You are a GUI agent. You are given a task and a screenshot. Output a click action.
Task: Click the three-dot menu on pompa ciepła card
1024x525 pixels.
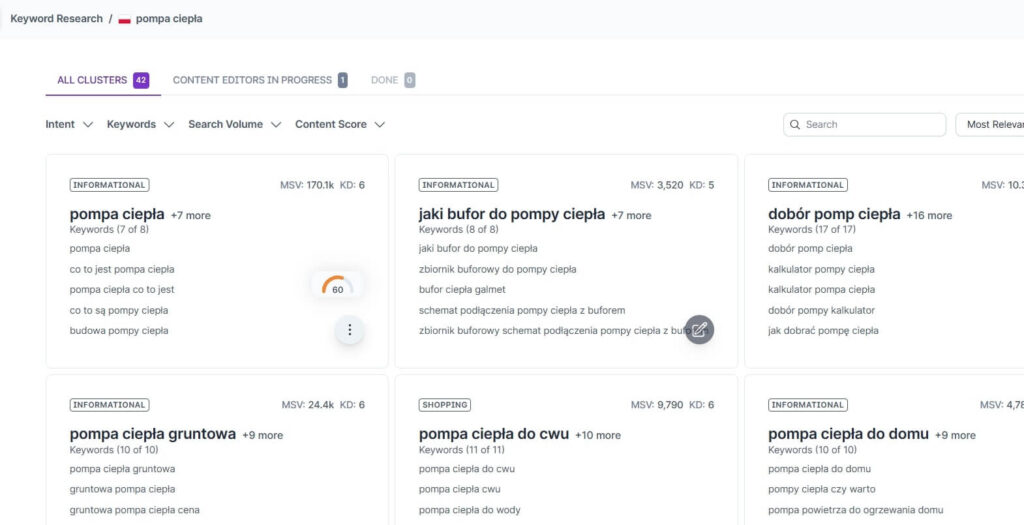pos(349,330)
